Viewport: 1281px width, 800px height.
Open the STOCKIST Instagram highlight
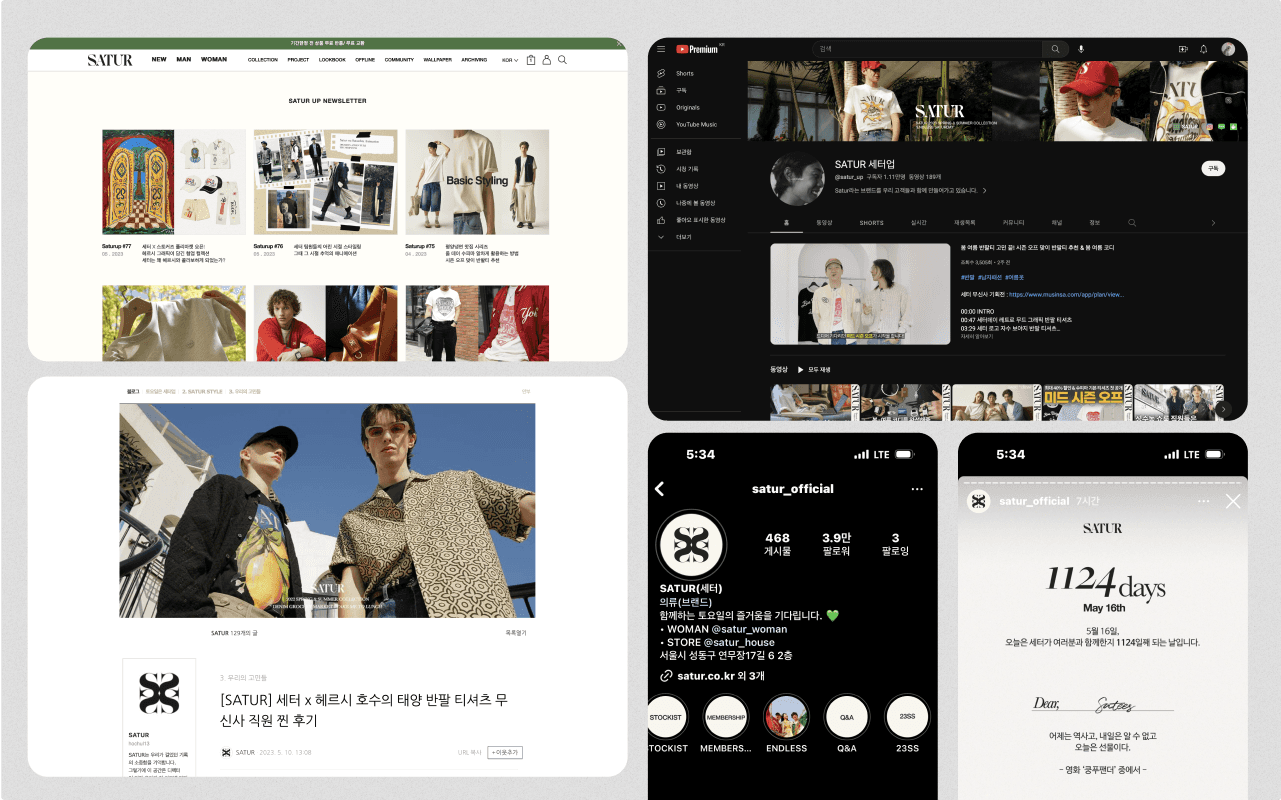[665, 717]
